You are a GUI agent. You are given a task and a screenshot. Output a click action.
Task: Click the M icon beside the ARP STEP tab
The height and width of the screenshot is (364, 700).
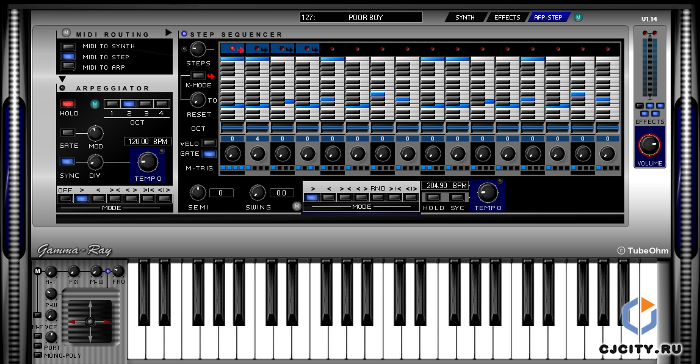pos(578,17)
